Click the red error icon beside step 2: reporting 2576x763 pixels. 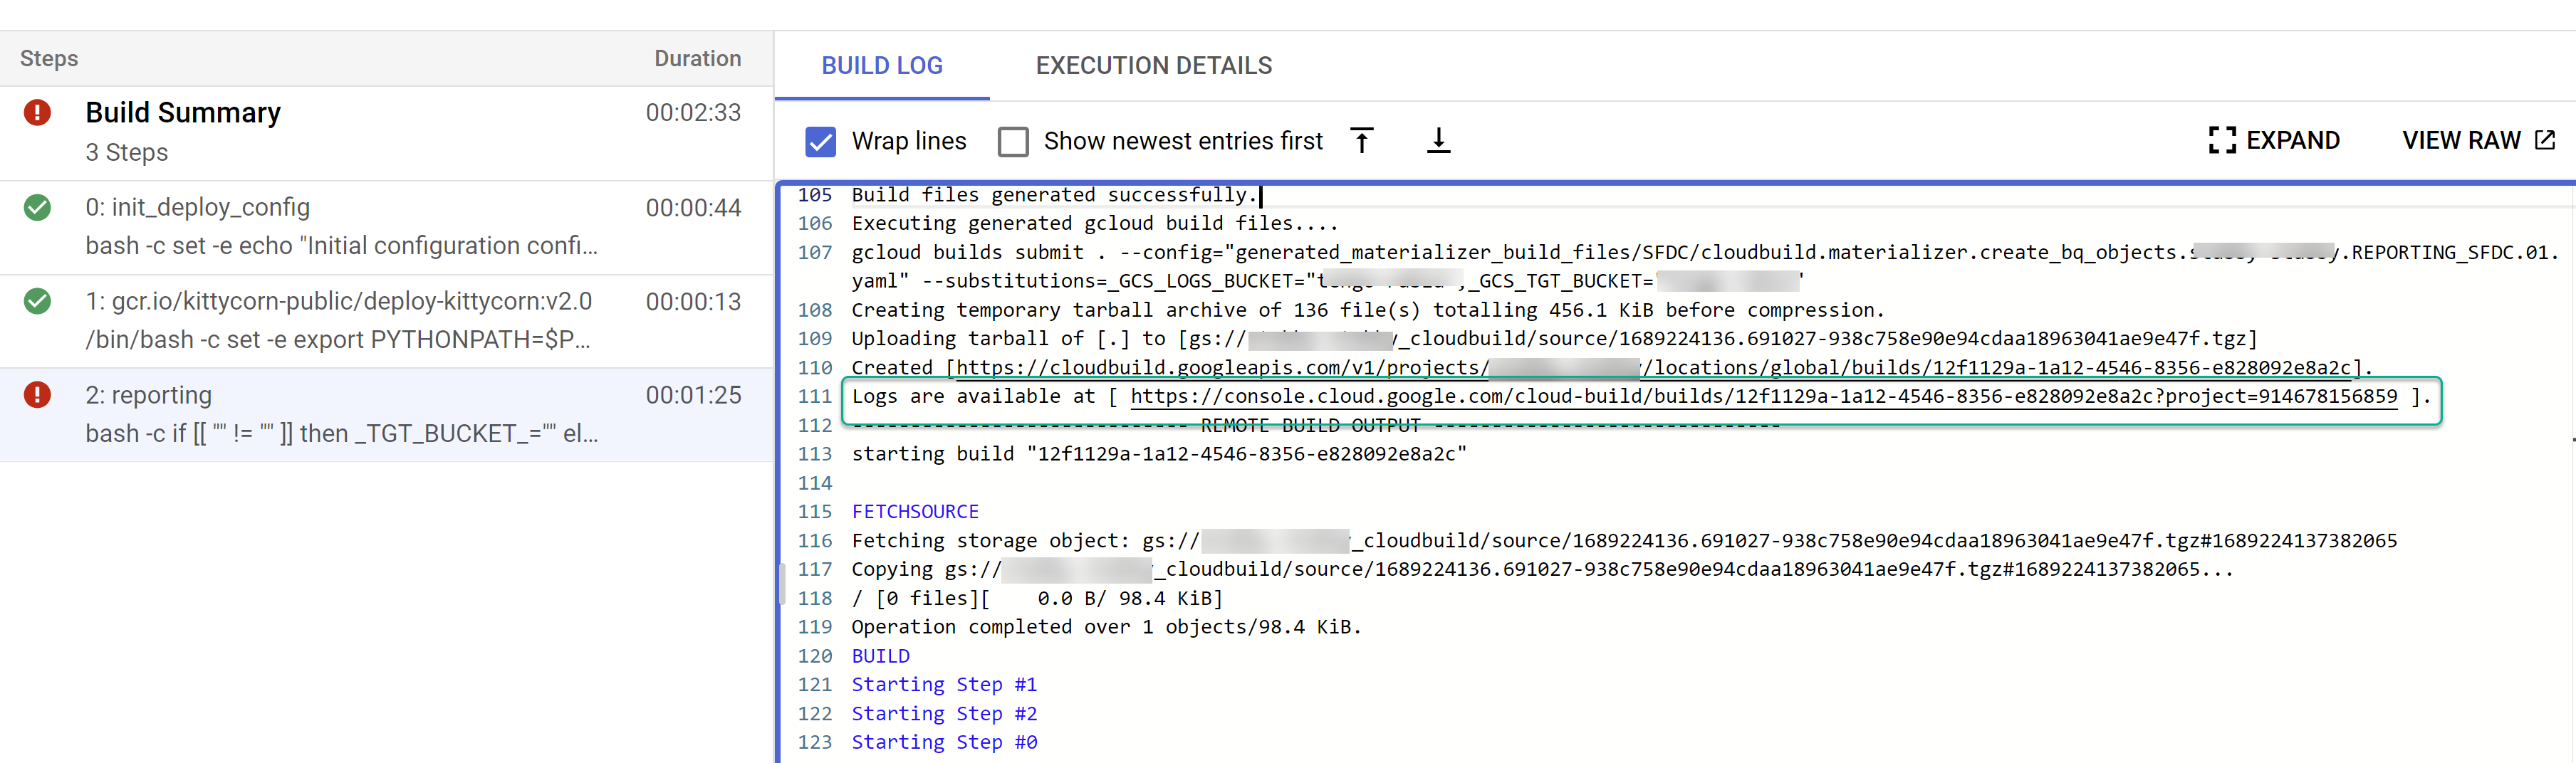(x=37, y=395)
